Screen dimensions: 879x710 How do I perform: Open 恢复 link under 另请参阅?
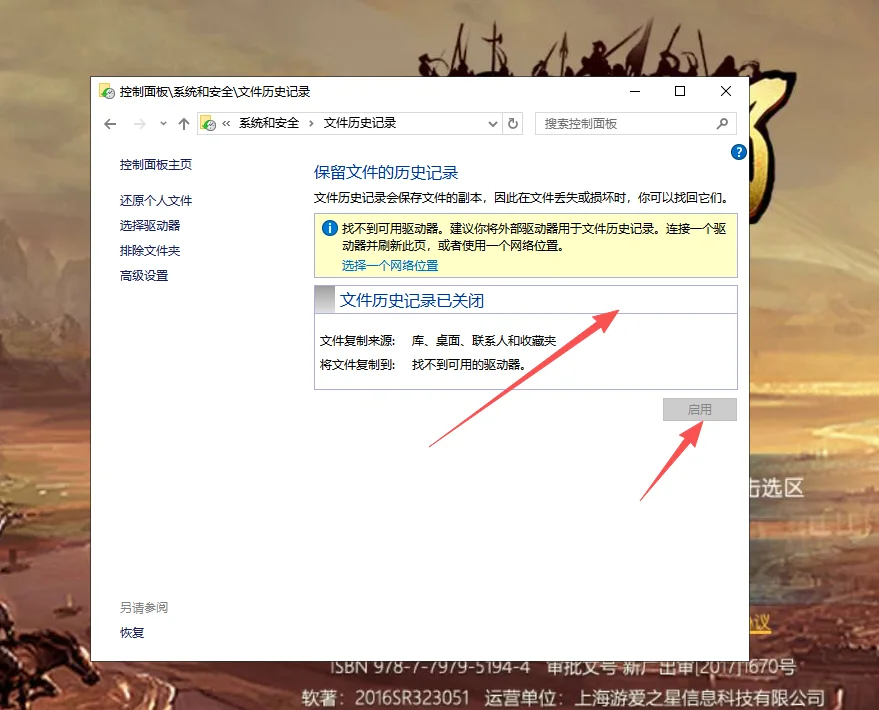pos(132,633)
